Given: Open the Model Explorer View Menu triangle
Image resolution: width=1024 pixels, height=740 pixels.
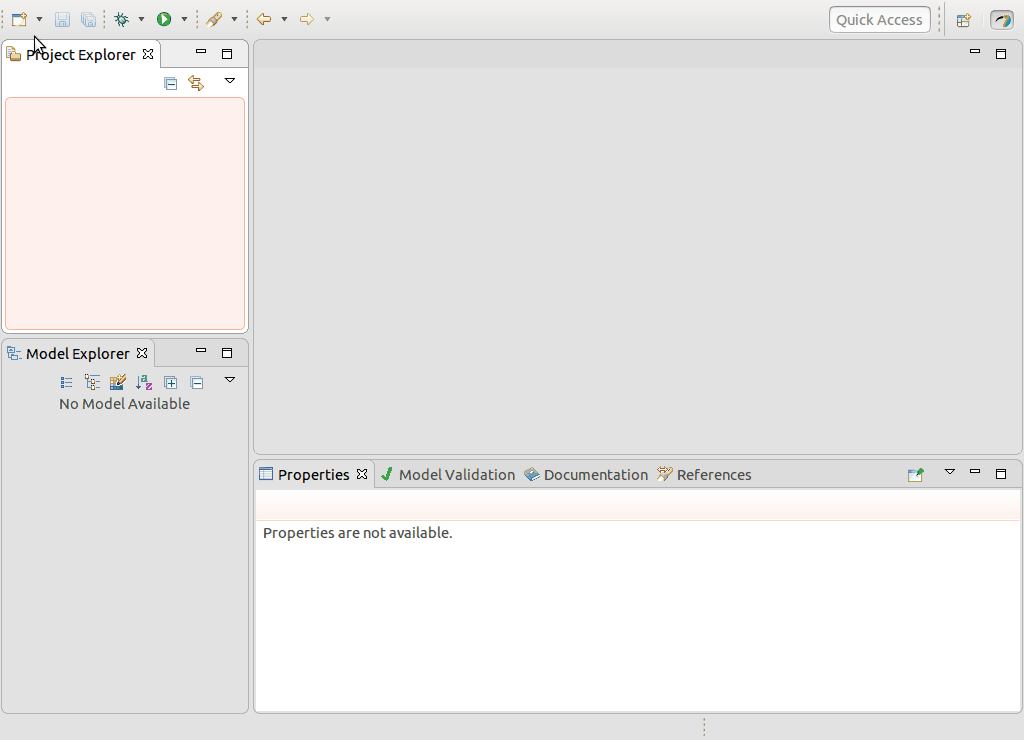Looking at the screenshot, I should 229,380.
